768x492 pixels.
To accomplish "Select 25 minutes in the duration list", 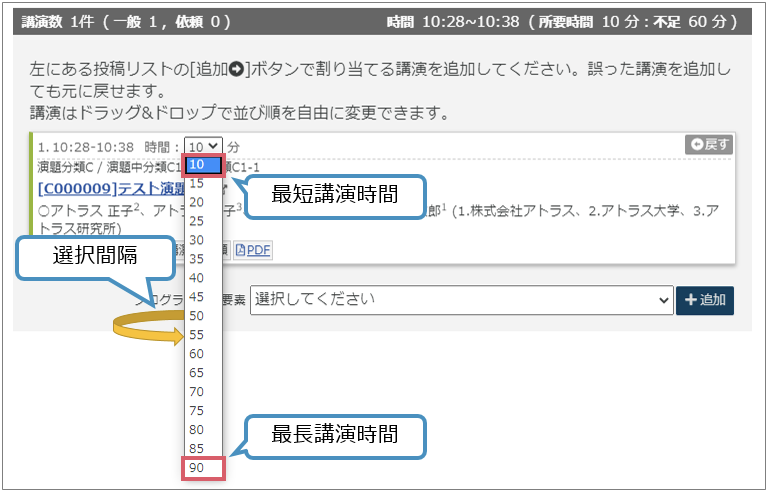I will [x=203, y=221].
